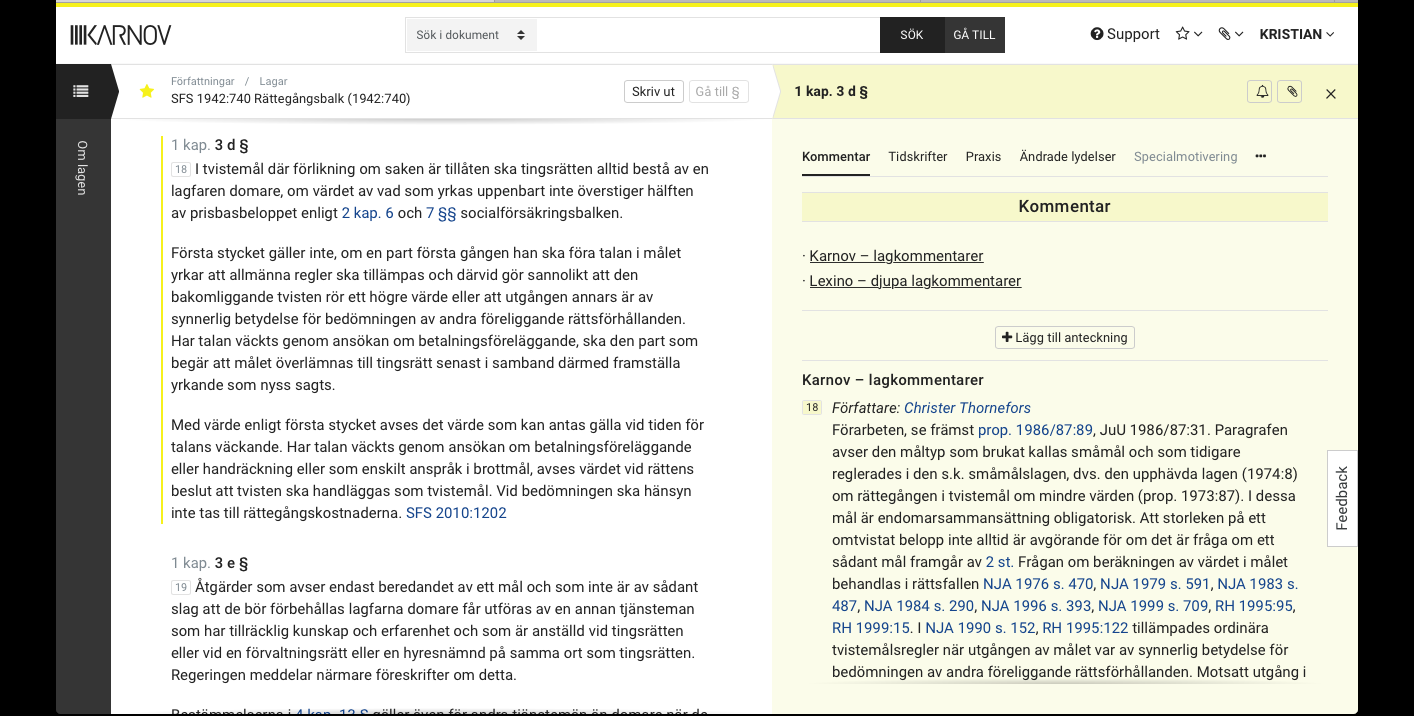Open case link NJA 1976 s. 470
Screen dimensions: 1414x716
tap(1038, 584)
